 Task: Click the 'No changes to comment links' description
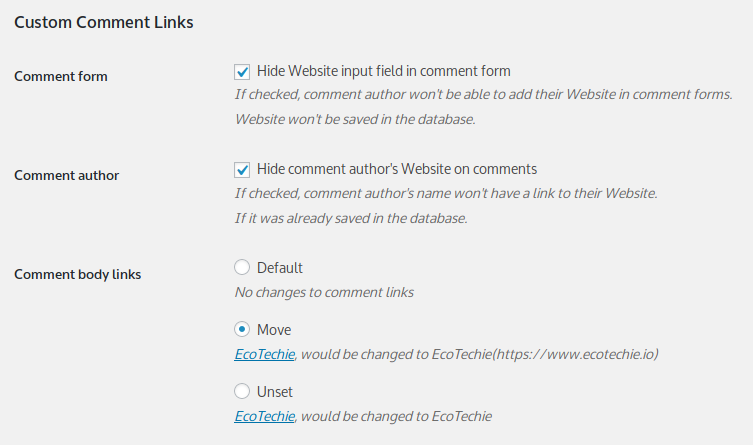(324, 292)
